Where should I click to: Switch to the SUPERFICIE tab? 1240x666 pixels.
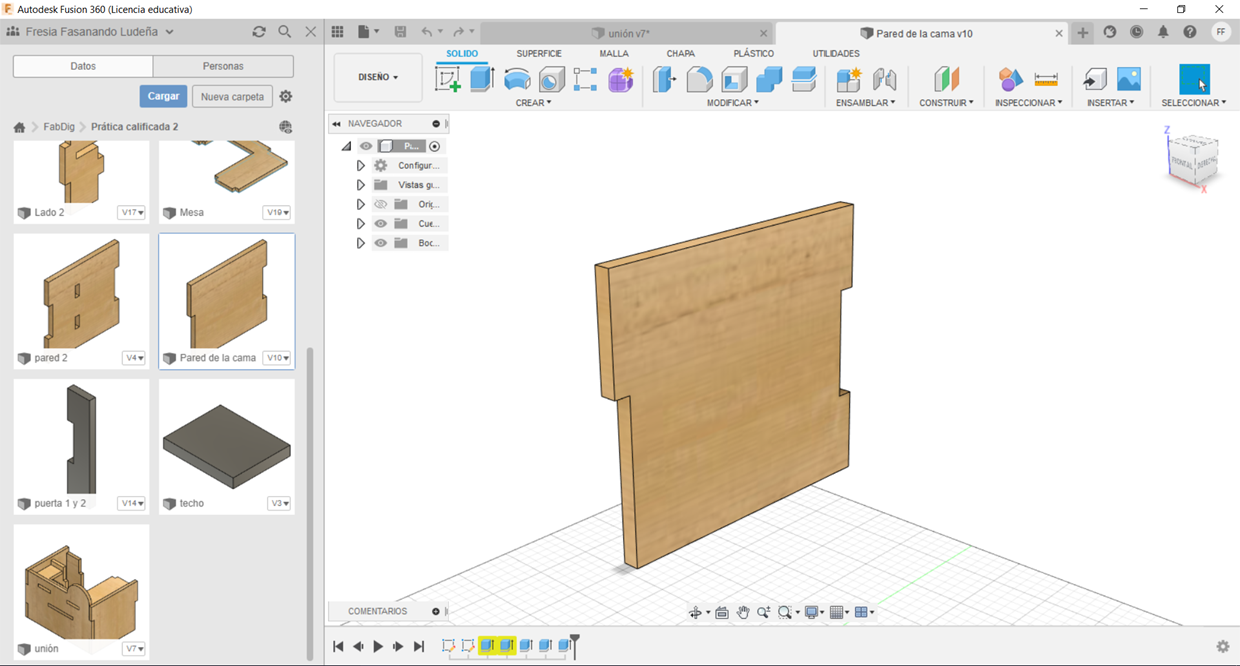point(538,53)
